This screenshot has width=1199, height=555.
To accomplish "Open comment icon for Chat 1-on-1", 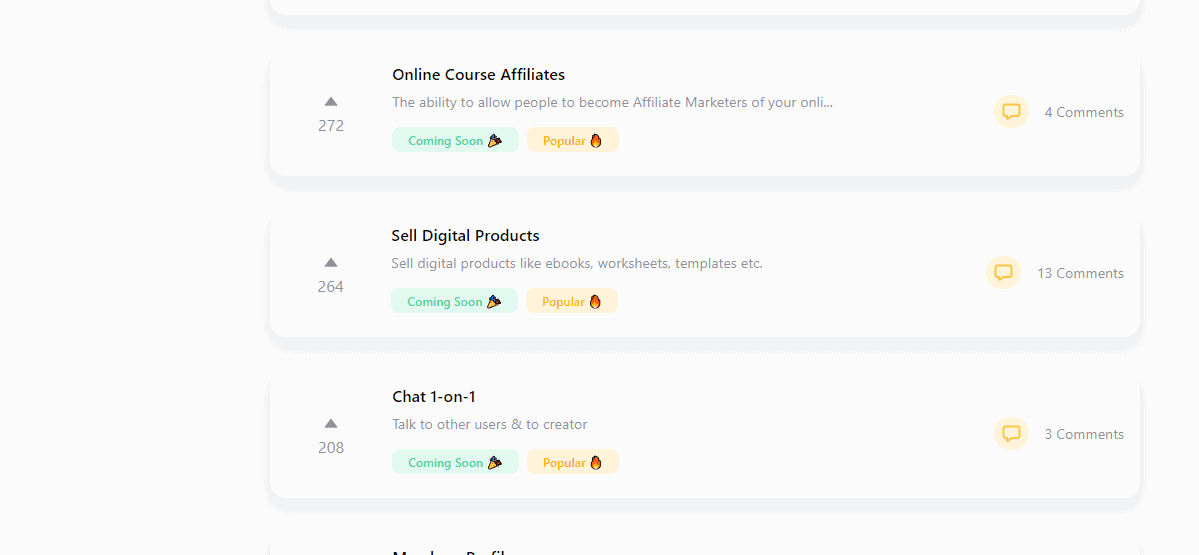I will (x=1011, y=434).
